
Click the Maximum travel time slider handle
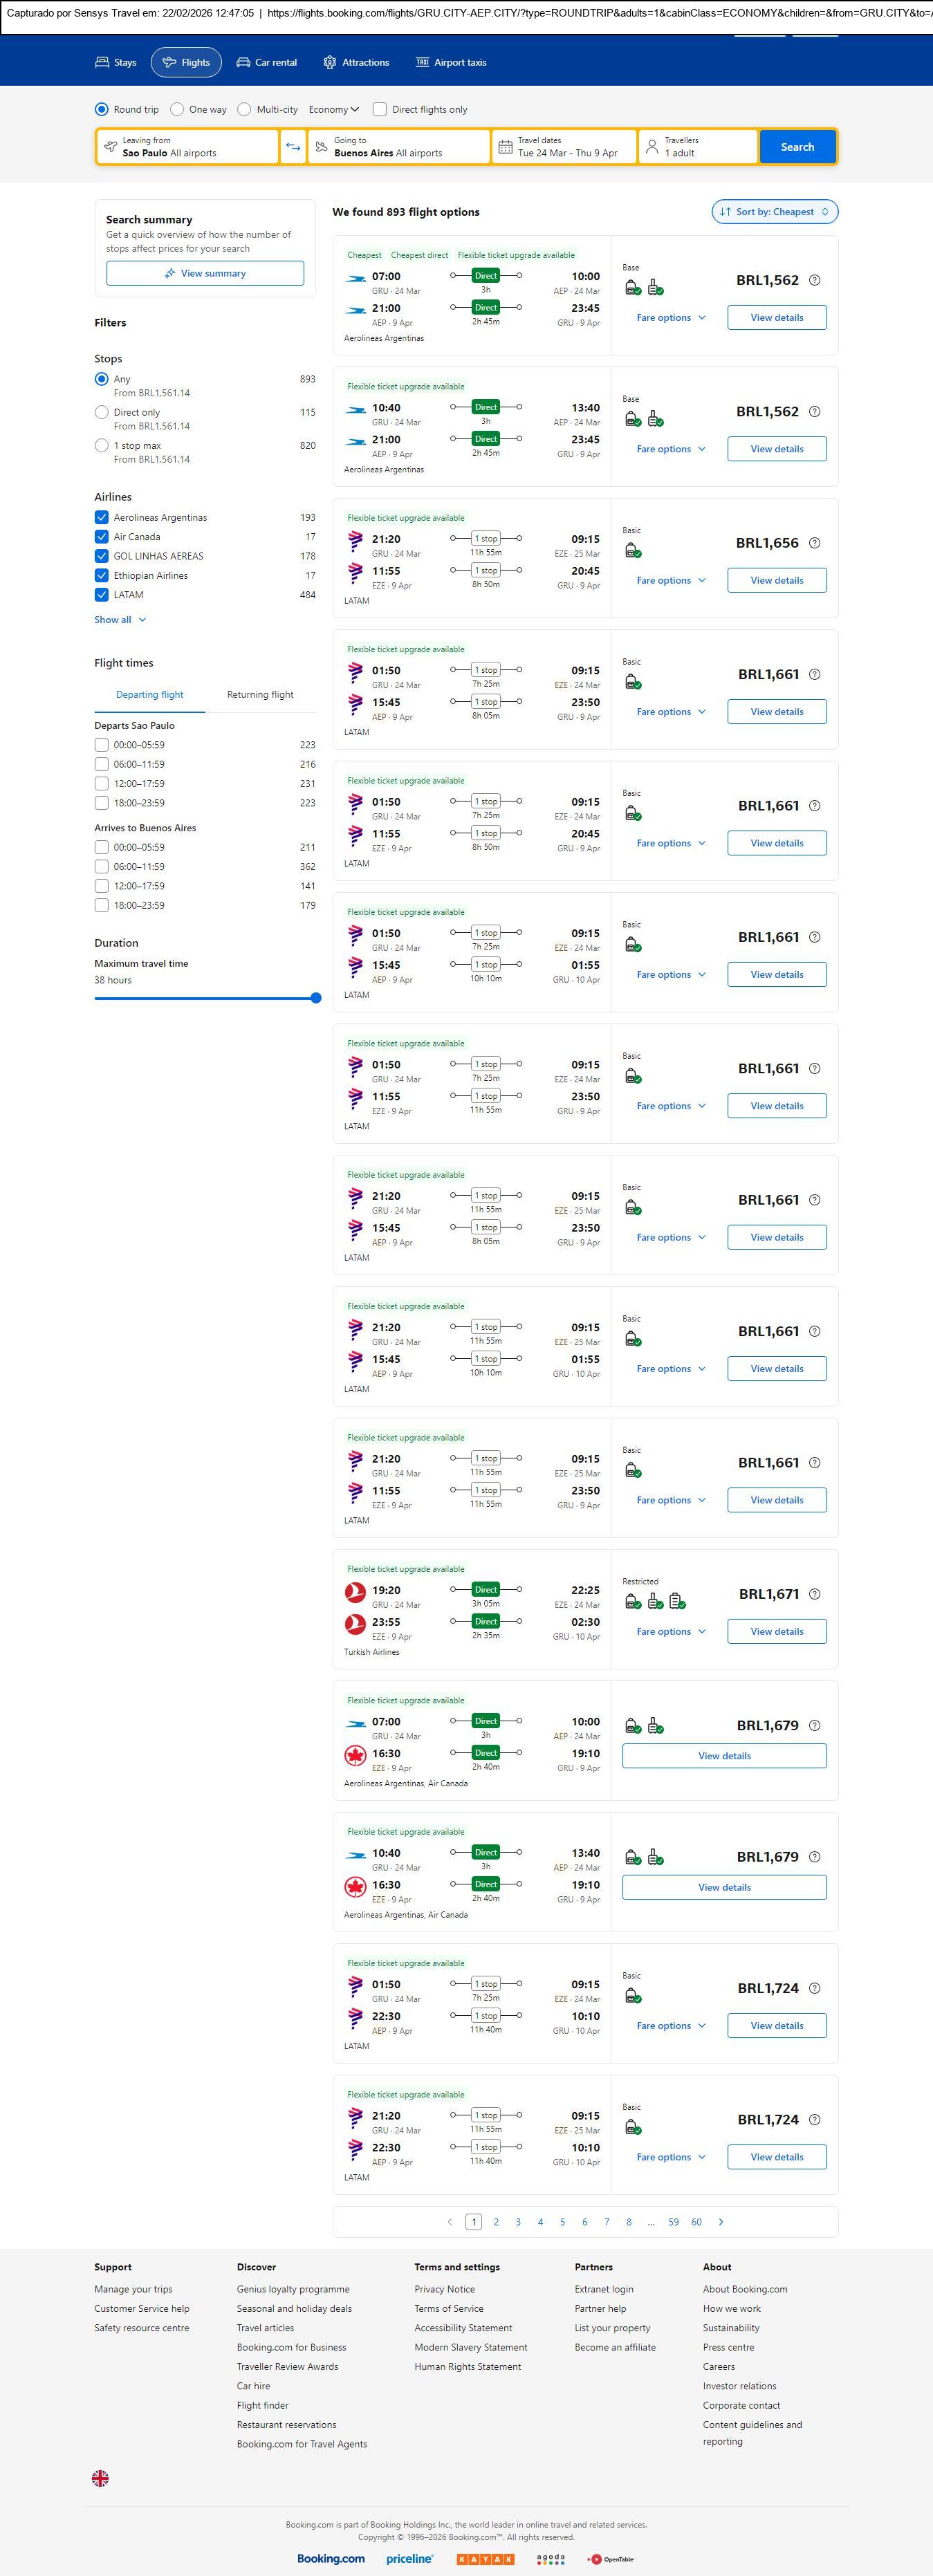click(x=316, y=998)
